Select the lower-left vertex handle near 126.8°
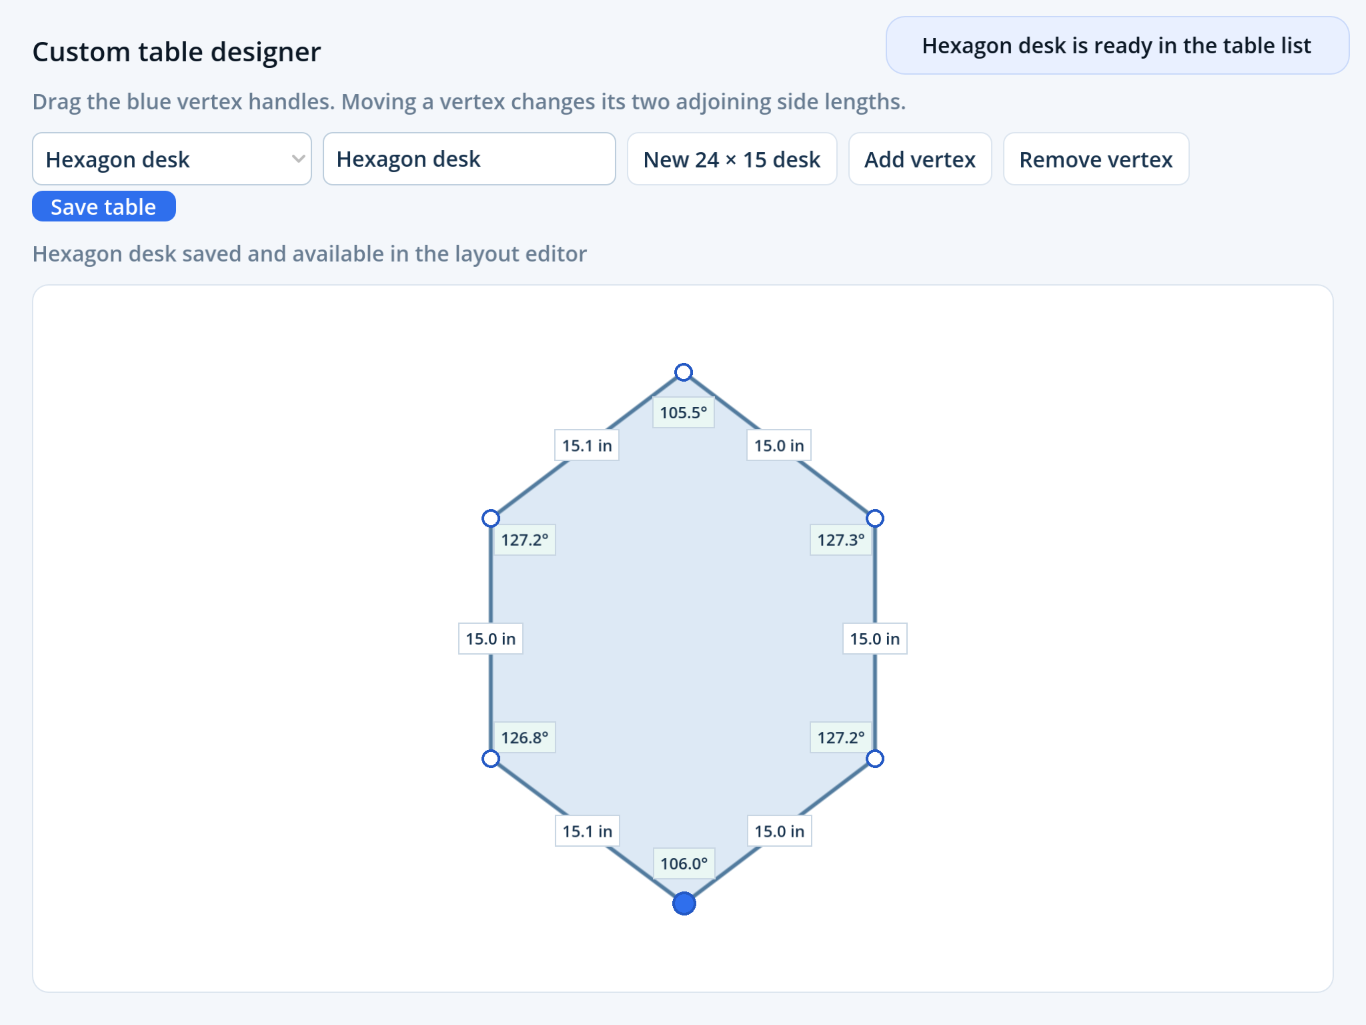Screen dimensions: 1366x1025 tap(490, 759)
